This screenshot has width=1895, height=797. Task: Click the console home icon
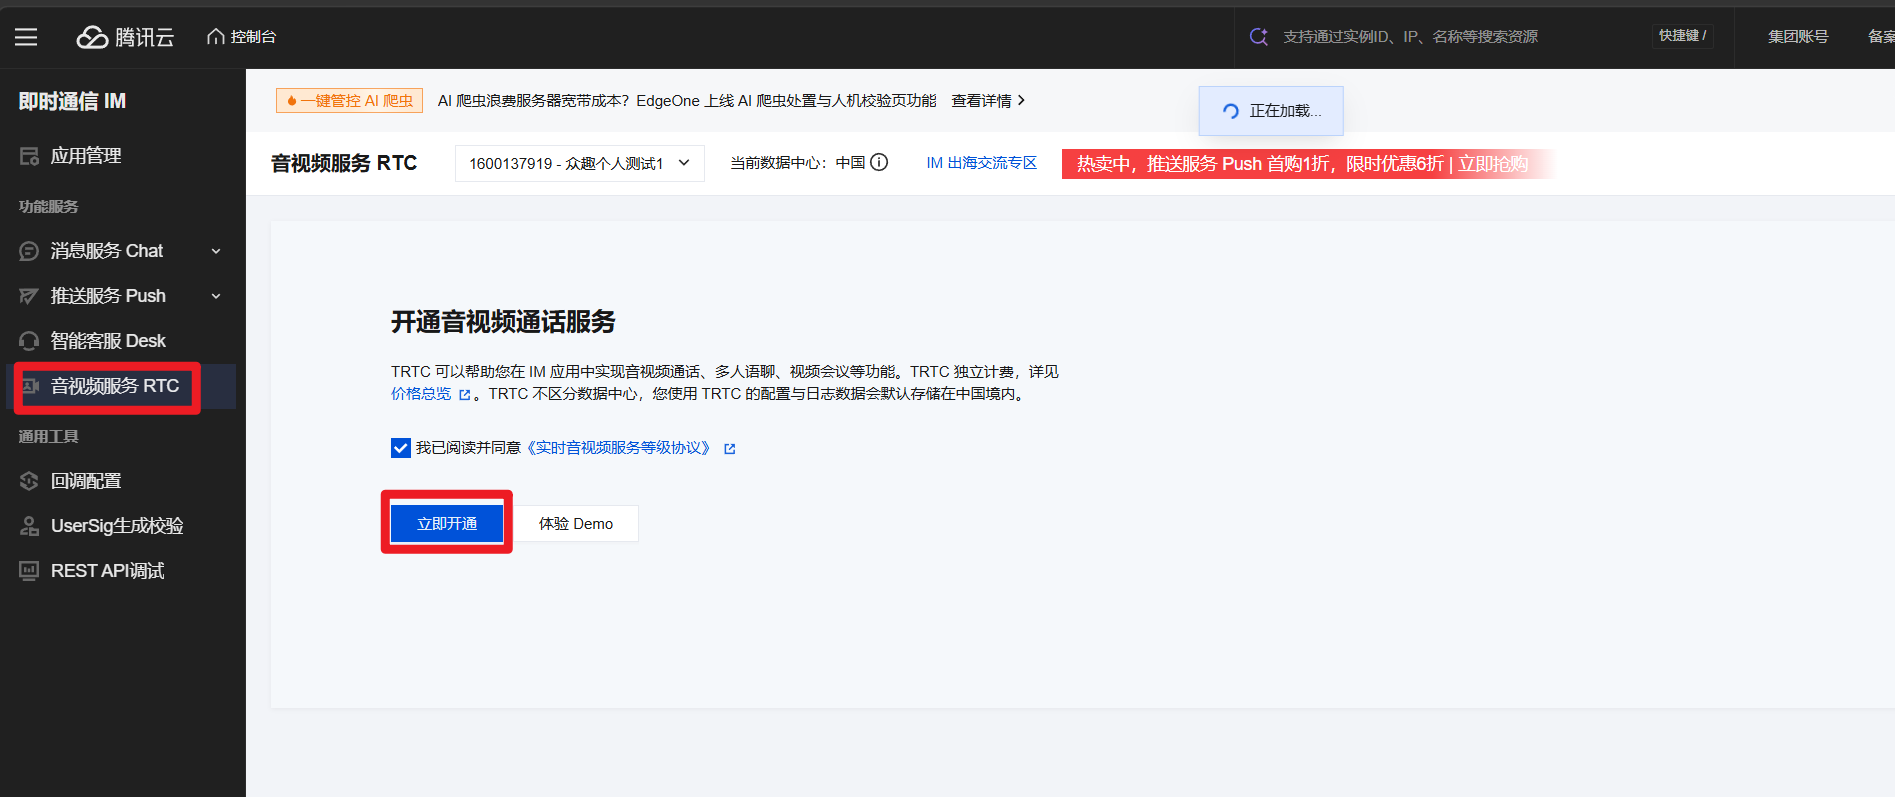[215, 36]
